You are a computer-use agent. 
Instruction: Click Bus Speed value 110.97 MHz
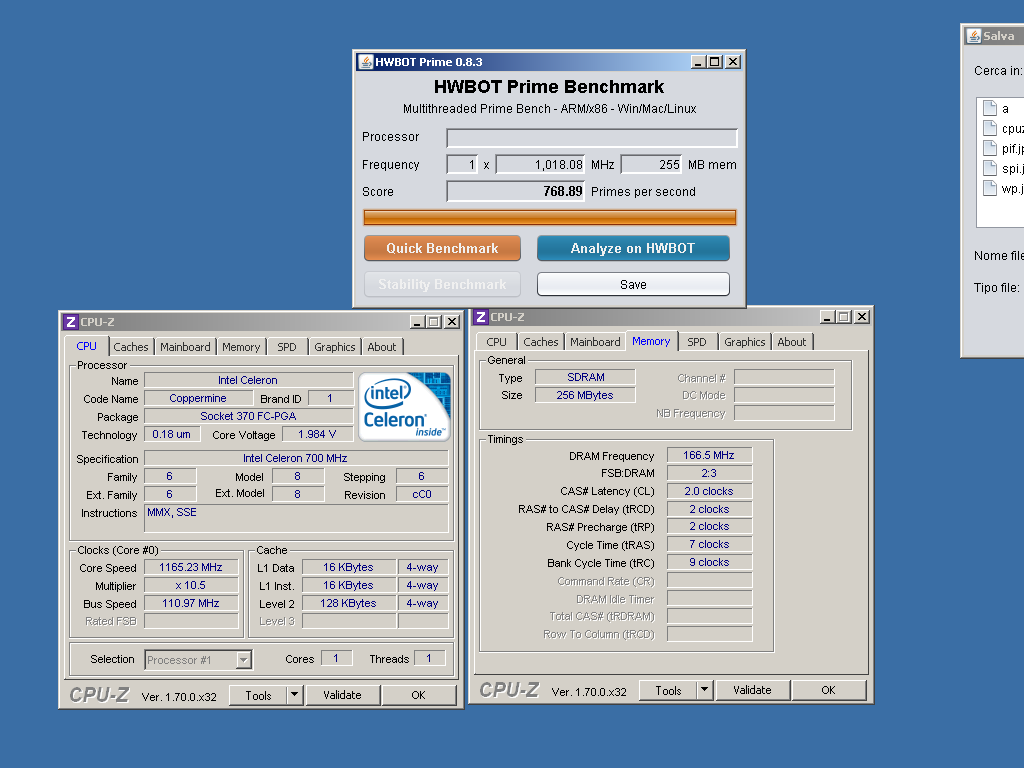coord(191,603)
